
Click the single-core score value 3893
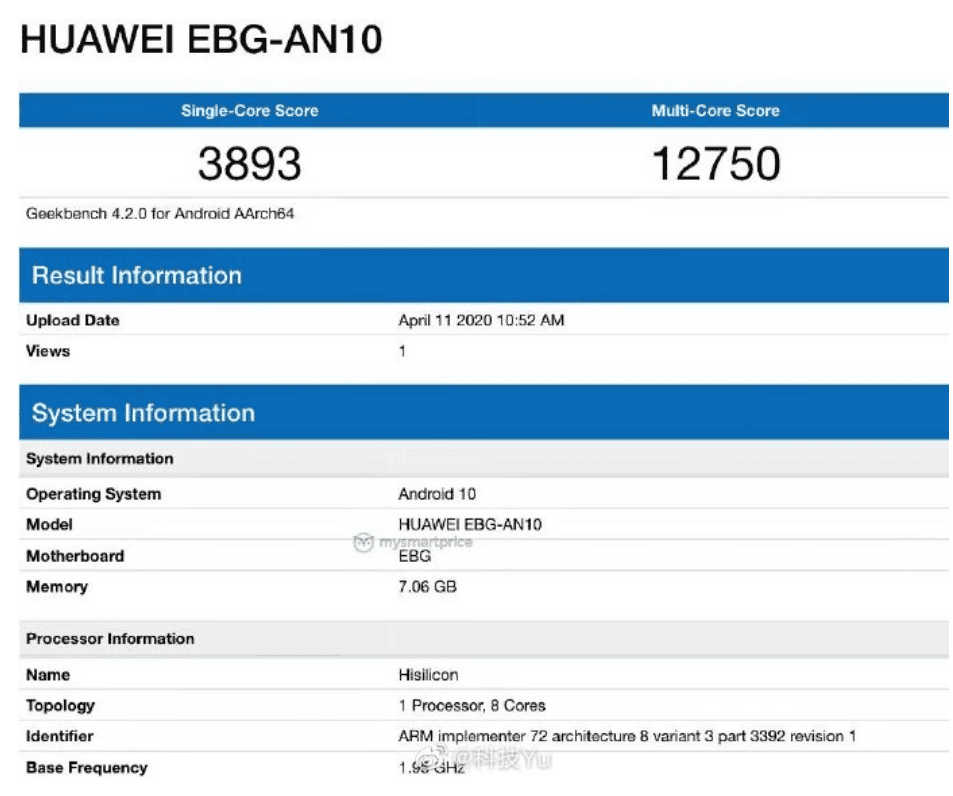pyautogui.click(x=250, y=163)
